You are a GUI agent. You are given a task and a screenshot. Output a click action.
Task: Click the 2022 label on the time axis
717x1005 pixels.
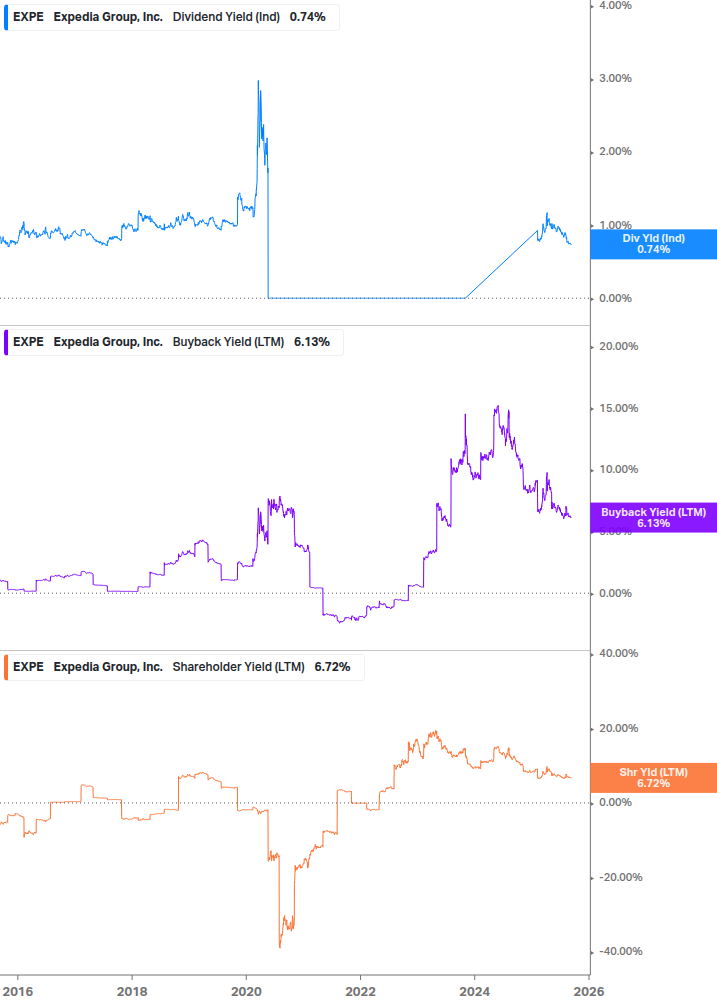(360, 992)
